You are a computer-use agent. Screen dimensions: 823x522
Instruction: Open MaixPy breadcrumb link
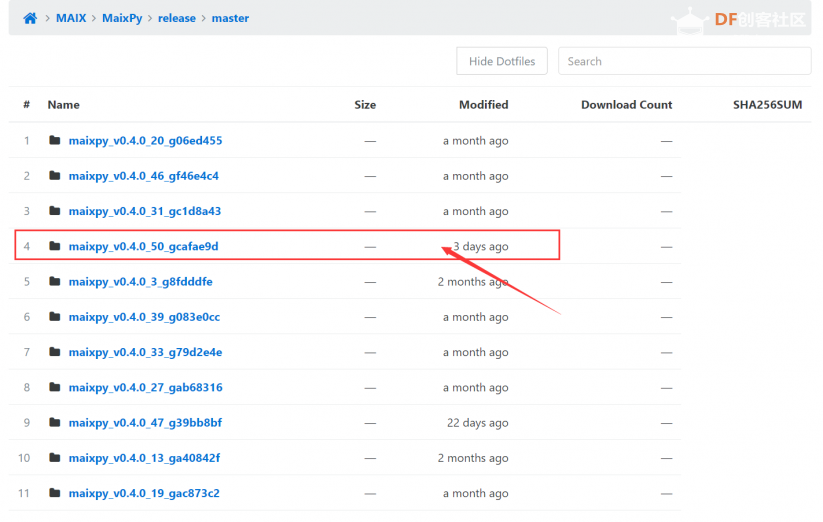coord(122,18)
